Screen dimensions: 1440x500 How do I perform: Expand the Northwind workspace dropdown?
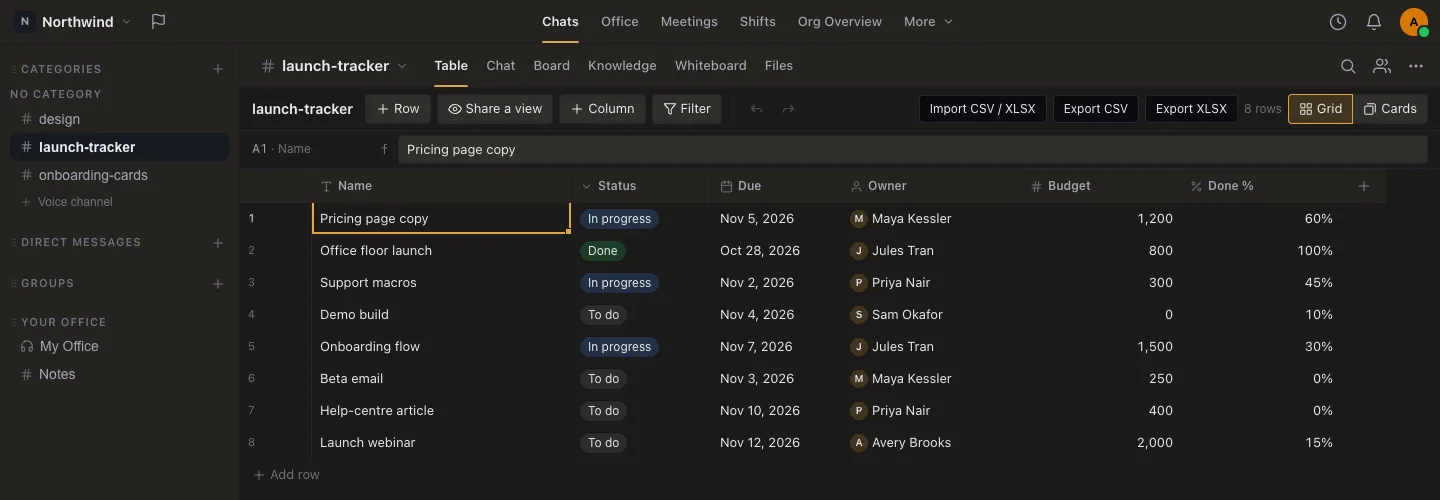point(126,22)
